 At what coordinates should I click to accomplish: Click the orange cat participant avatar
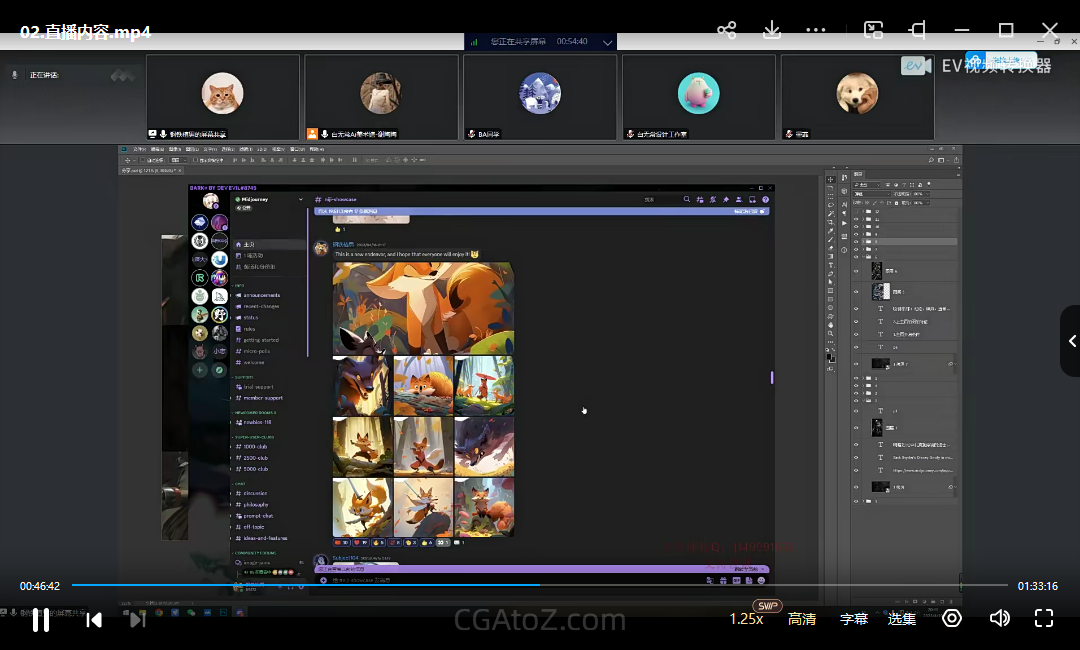tap(222, 94)
